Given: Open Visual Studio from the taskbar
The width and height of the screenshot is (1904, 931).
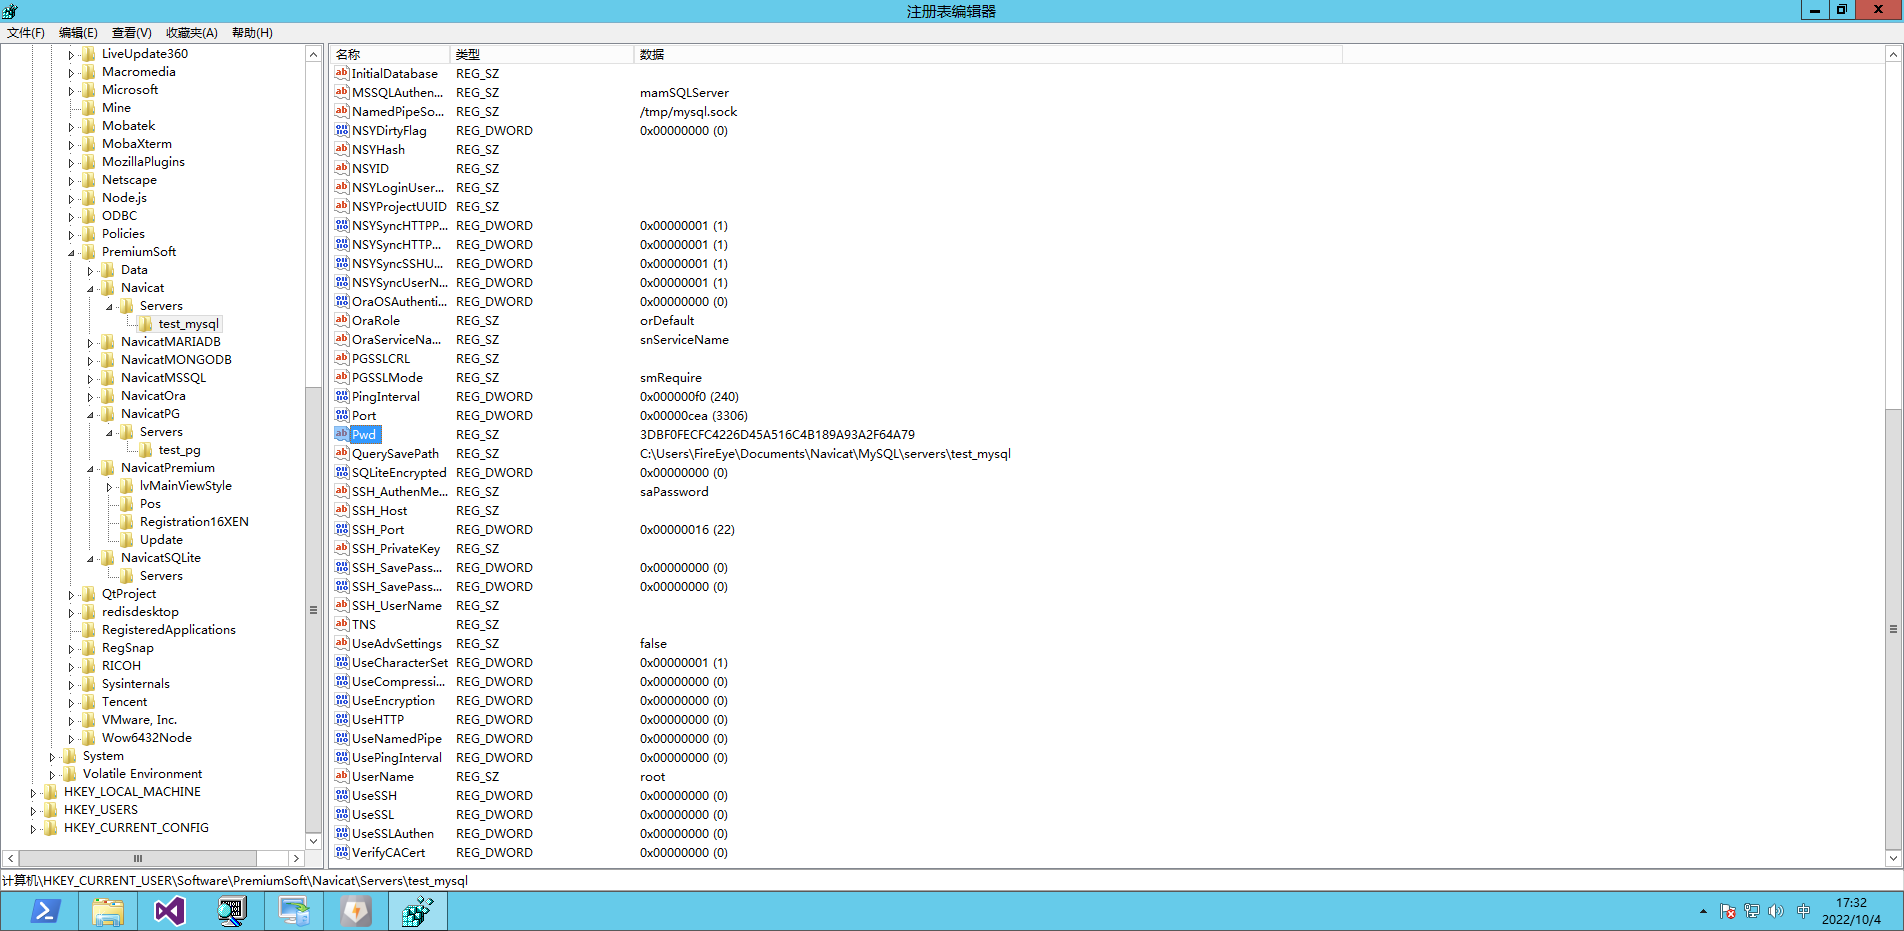Looking at the screenshot, I should pyautogui.click(x=170, y=911).
